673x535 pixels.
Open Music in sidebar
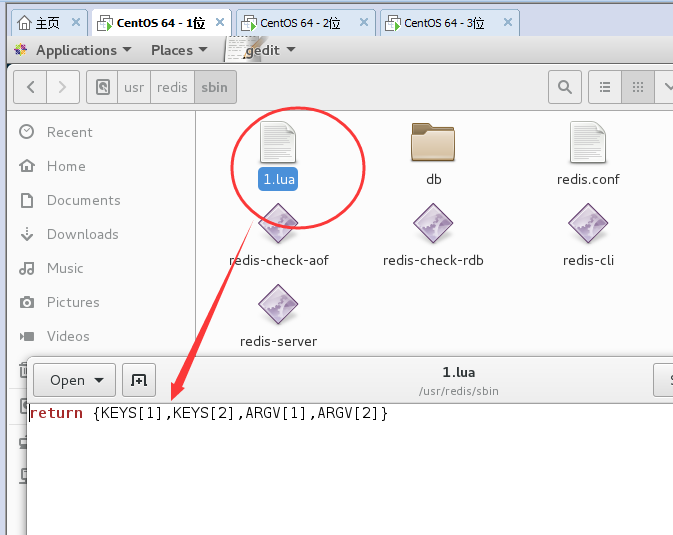(x=51, y=268)
